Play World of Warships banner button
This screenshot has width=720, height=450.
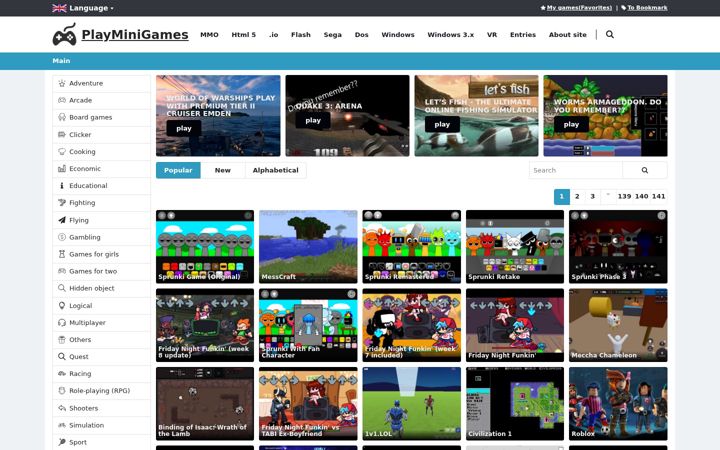pos(184,128)
